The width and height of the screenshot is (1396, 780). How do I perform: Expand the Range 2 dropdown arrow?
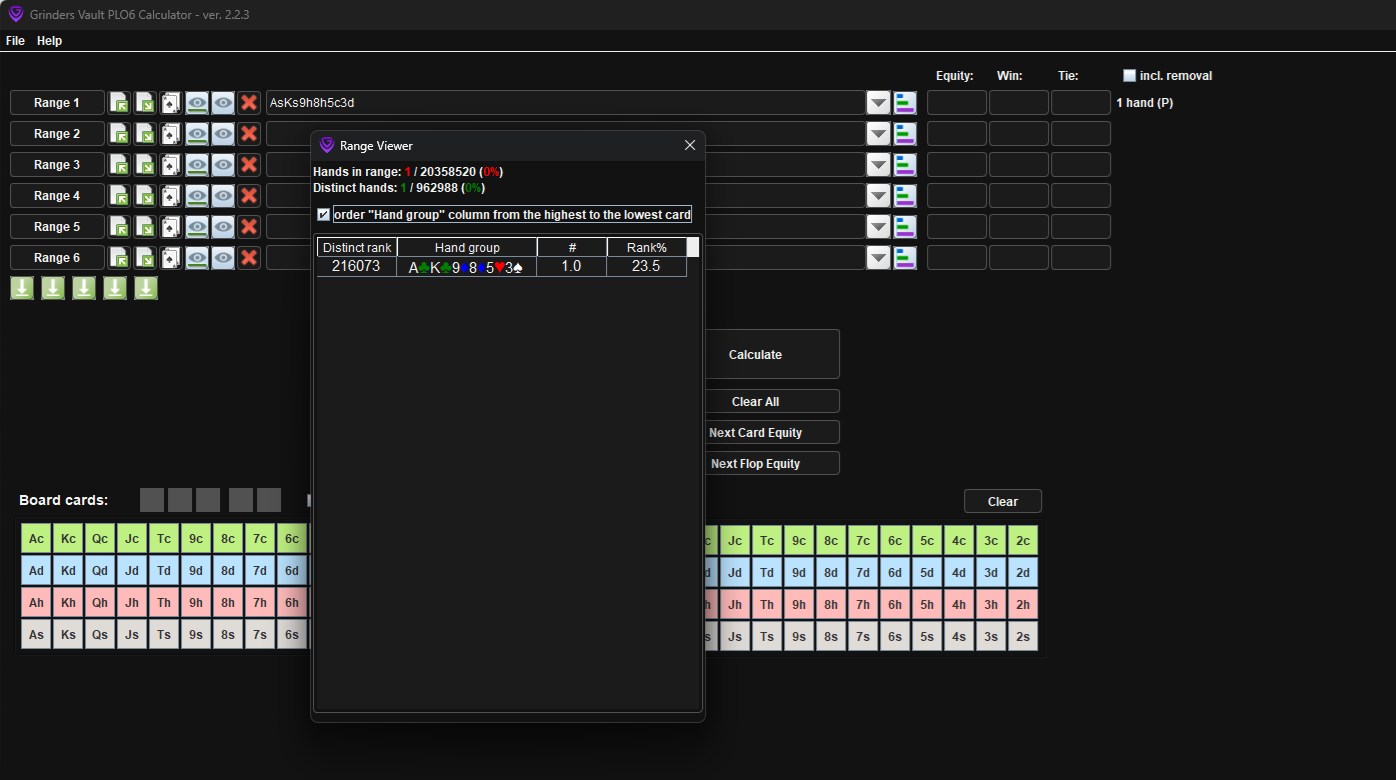pyautogui.click(x=878, y=134)
